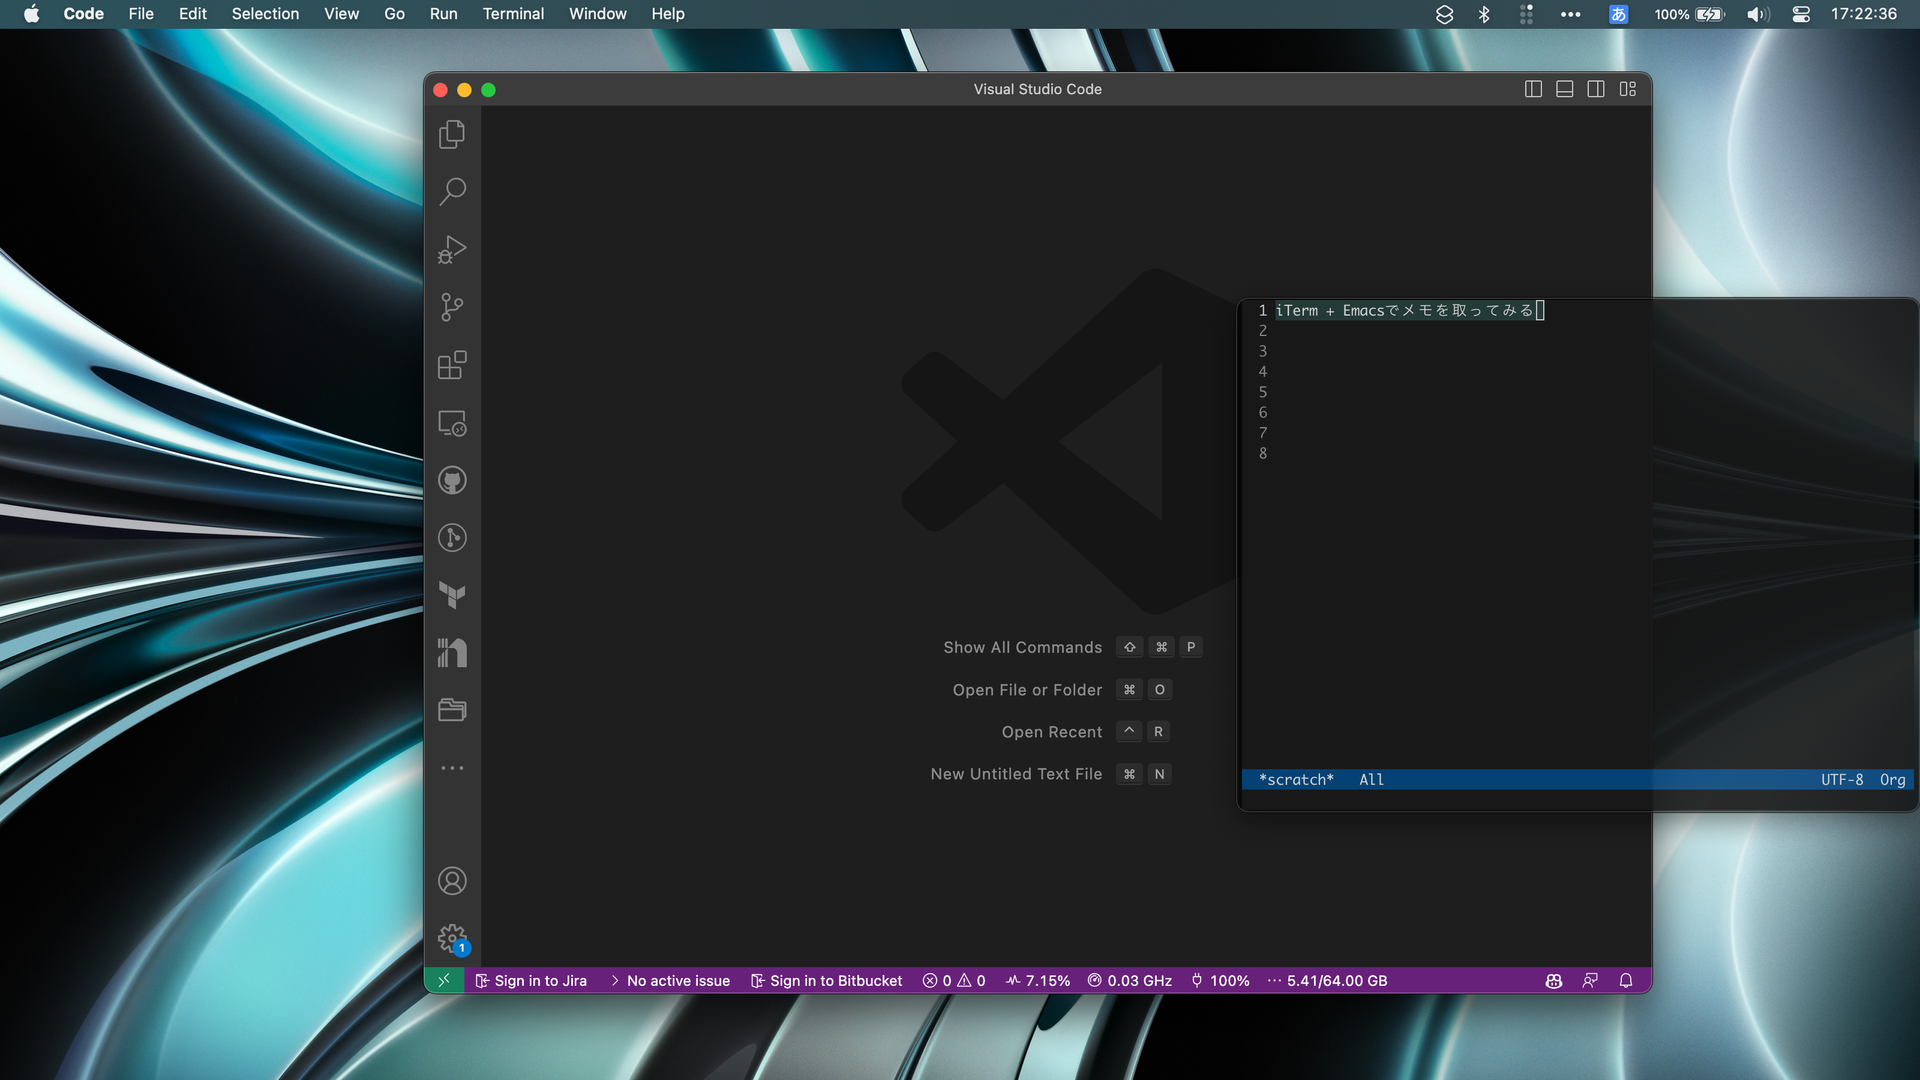Viewport: 1920px width, 1080px height.
Task: Click the battery indicator in menu bar
Action: (1690, 14)
